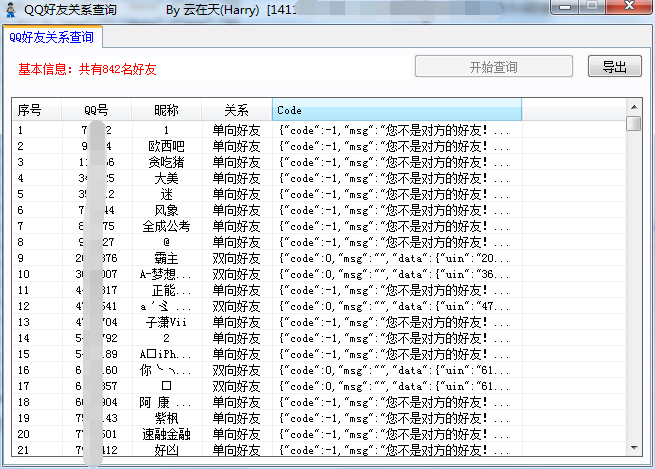Click the 导出 button
Screen dimensions: 655x469
point(614,67)
